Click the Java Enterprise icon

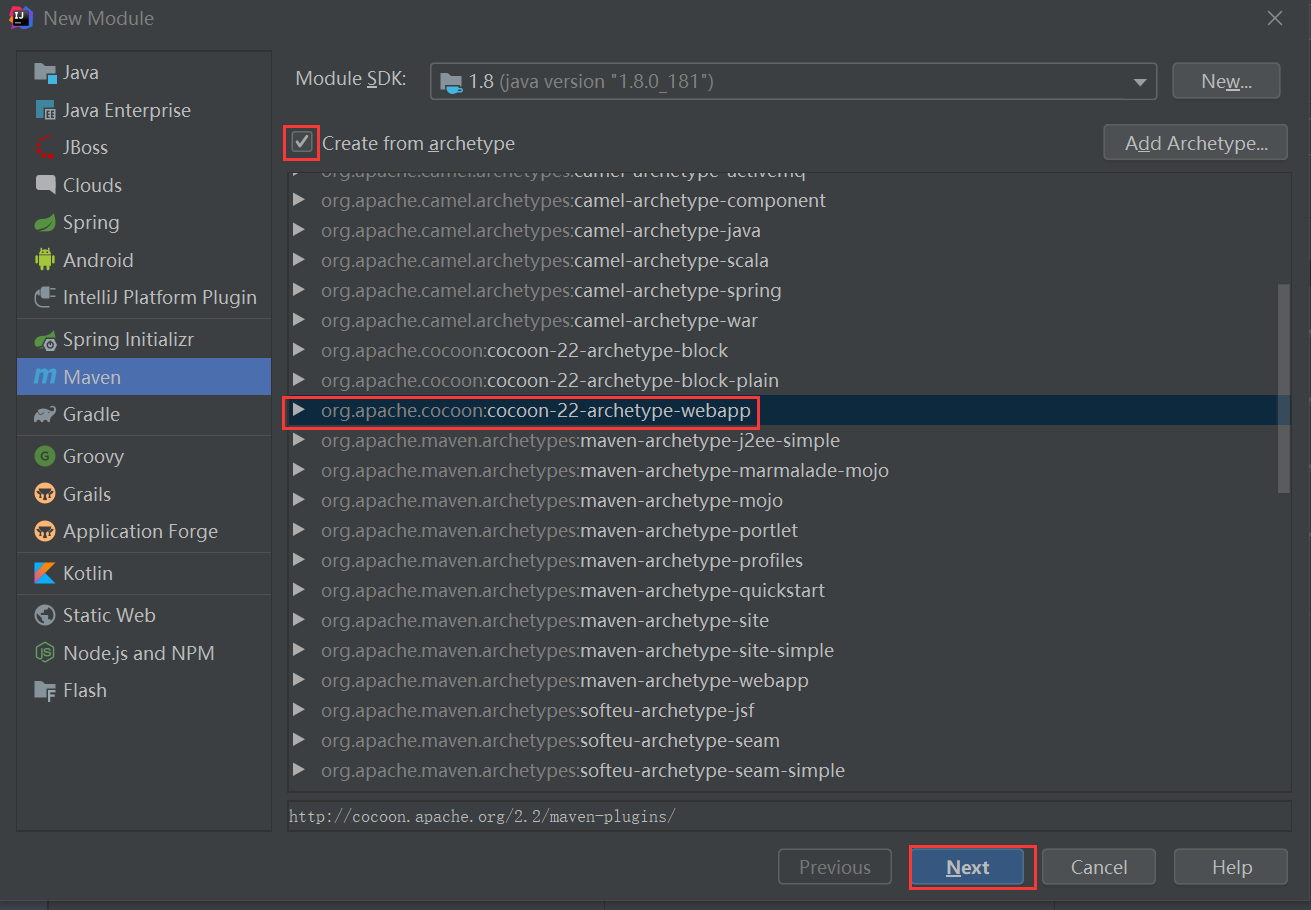pyautogui.click(x=45, y=110)
